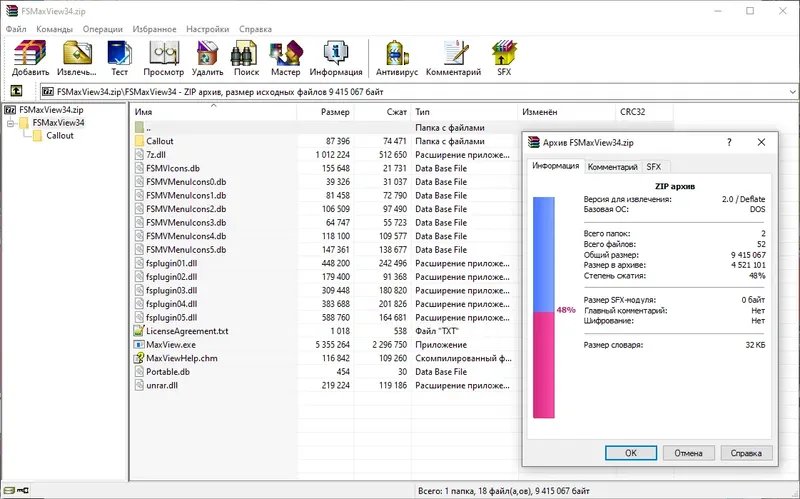
Task: Collapse the FSMaxView34 tree node
Action: (10, 123)
